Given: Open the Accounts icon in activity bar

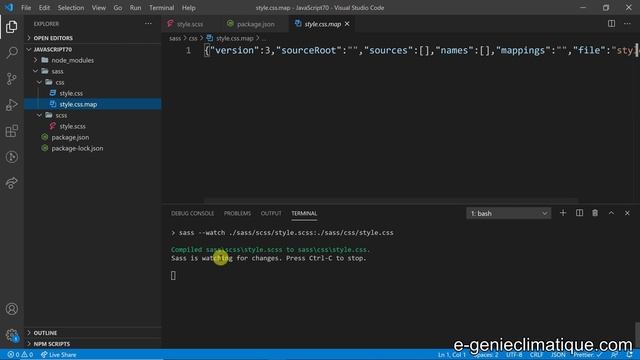Looking at the screenshot, I should [x=11, y=309].
